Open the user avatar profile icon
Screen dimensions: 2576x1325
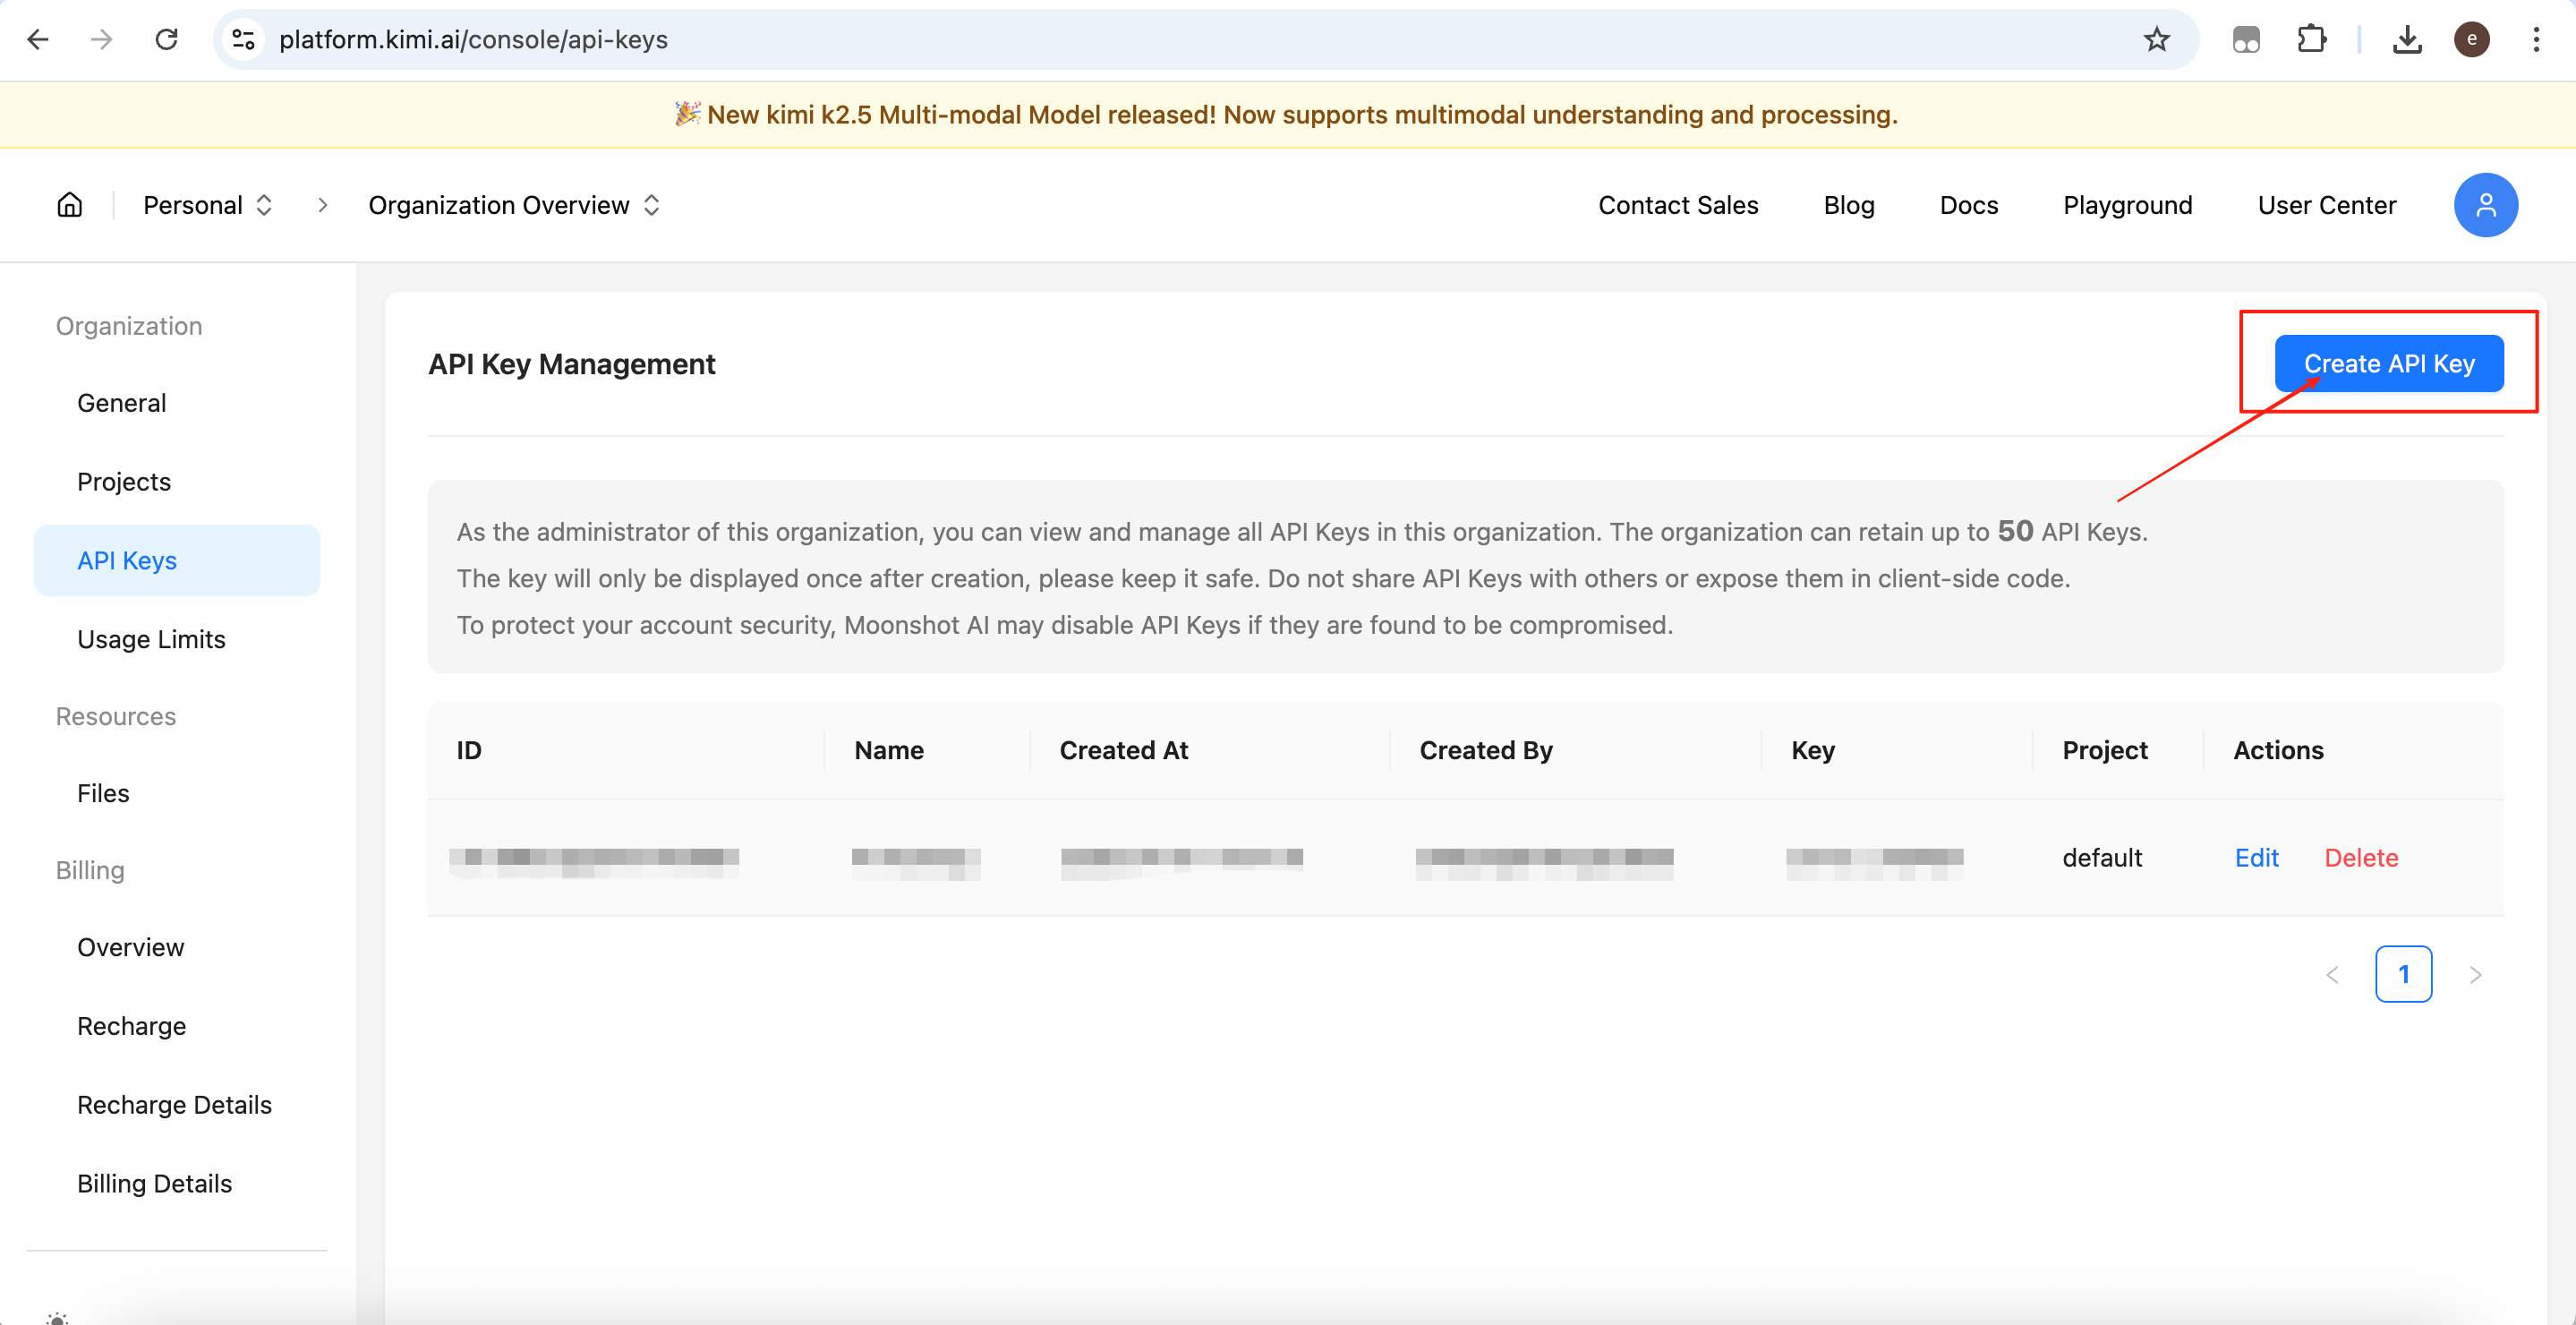pos(2484,205)
